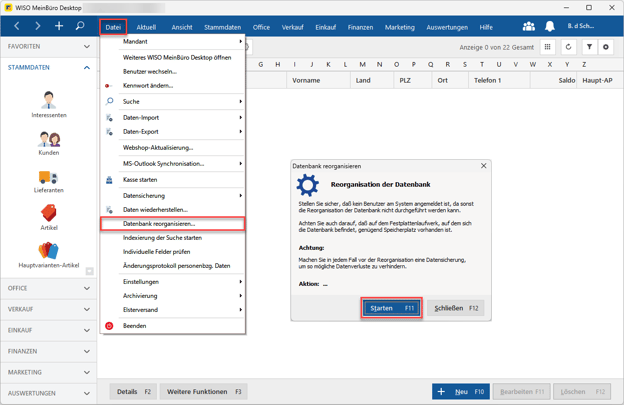This screenshot has width=624, height=405.
Task: Sort by the Vorname column header
Action: point(306,80)
